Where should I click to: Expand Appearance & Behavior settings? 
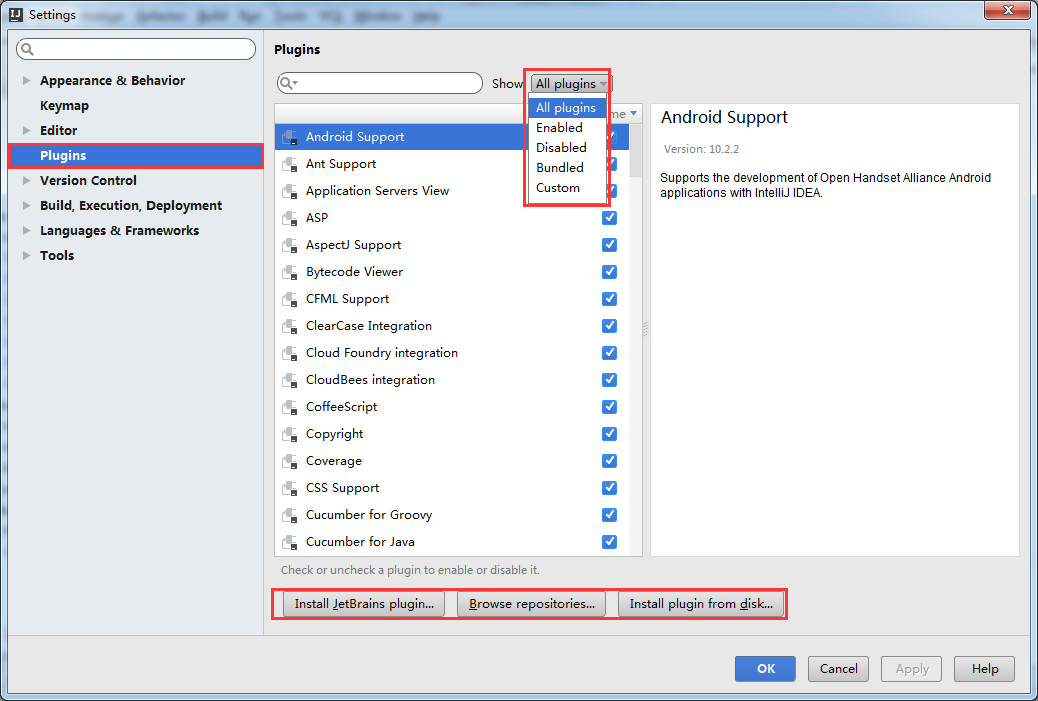[x=26, y=81]
